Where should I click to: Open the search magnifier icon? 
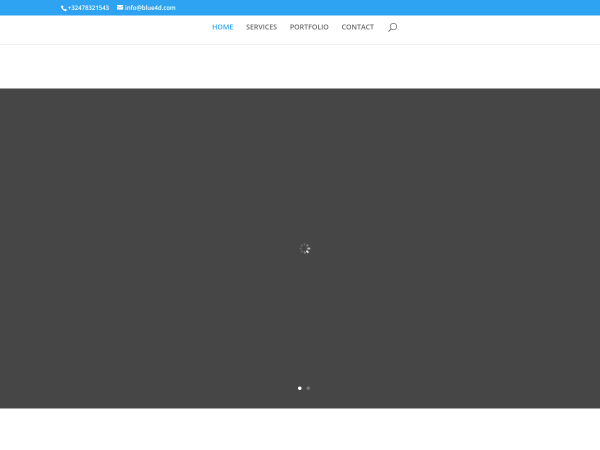point(393,27)
